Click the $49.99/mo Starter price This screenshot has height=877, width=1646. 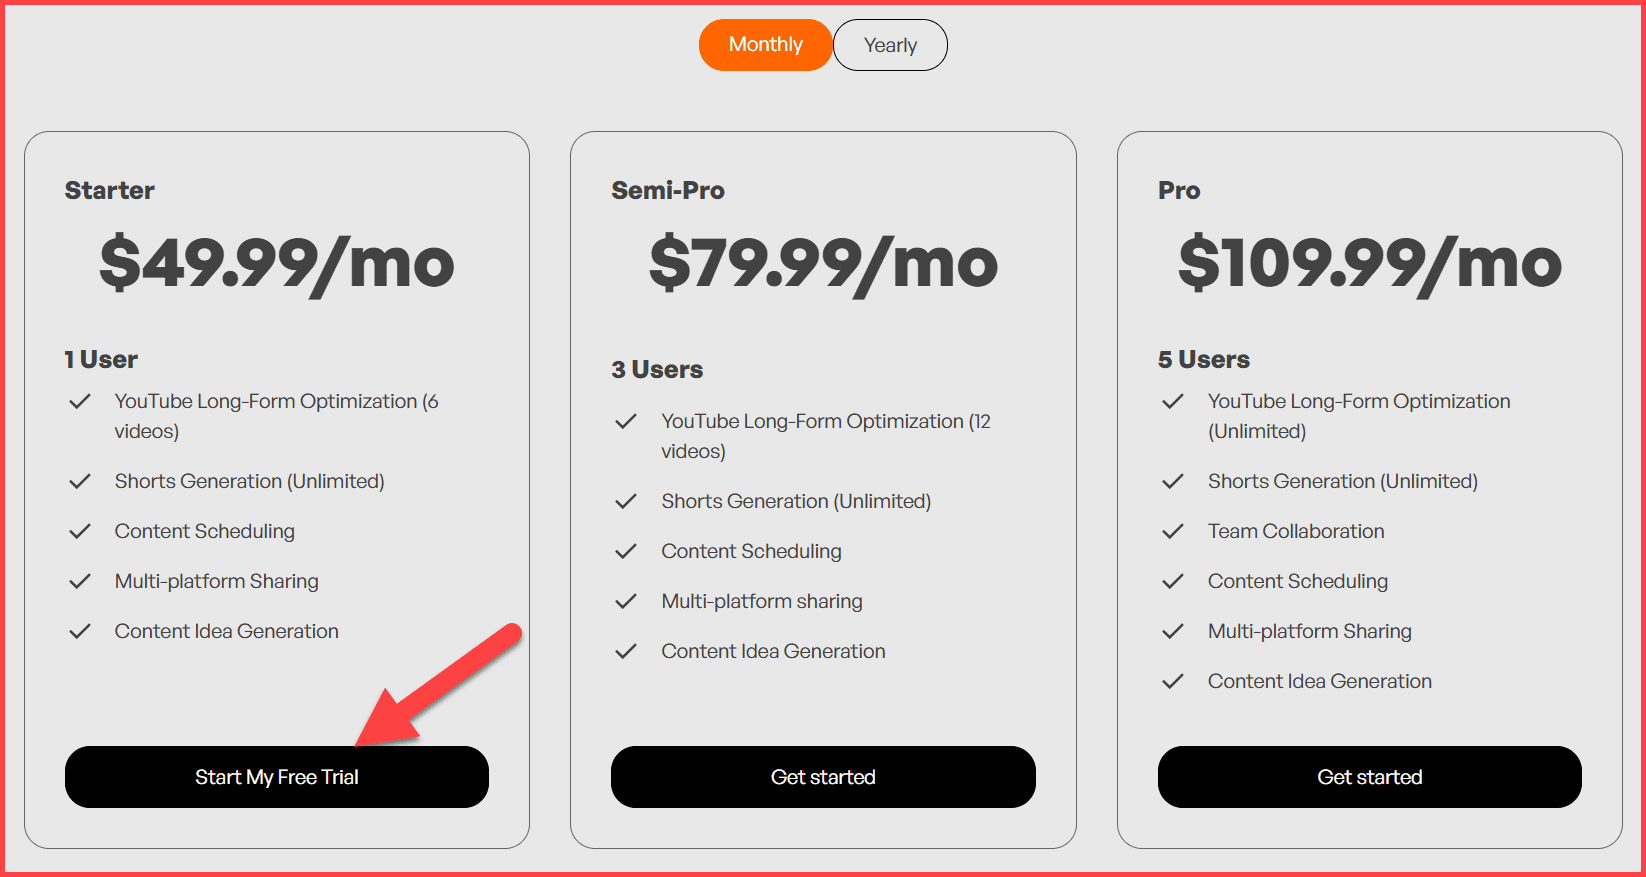pyautogui.click(x=277, y=264)
